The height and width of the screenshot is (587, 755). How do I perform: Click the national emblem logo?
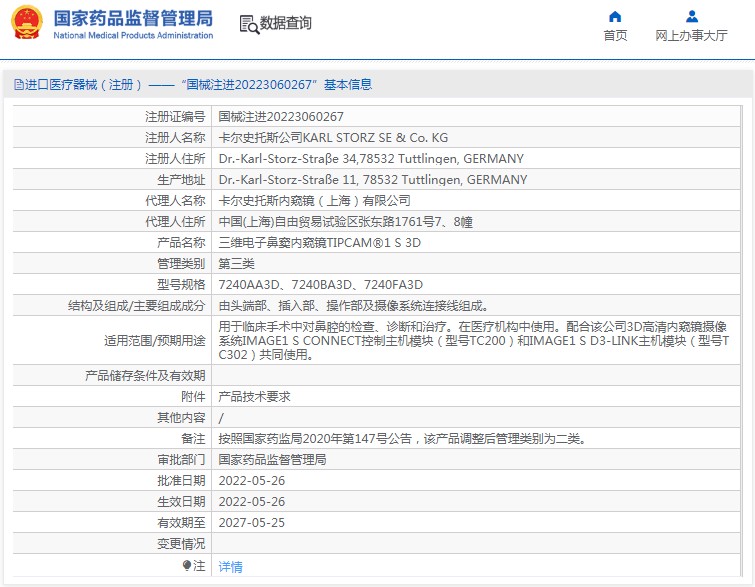coord(27,23)
